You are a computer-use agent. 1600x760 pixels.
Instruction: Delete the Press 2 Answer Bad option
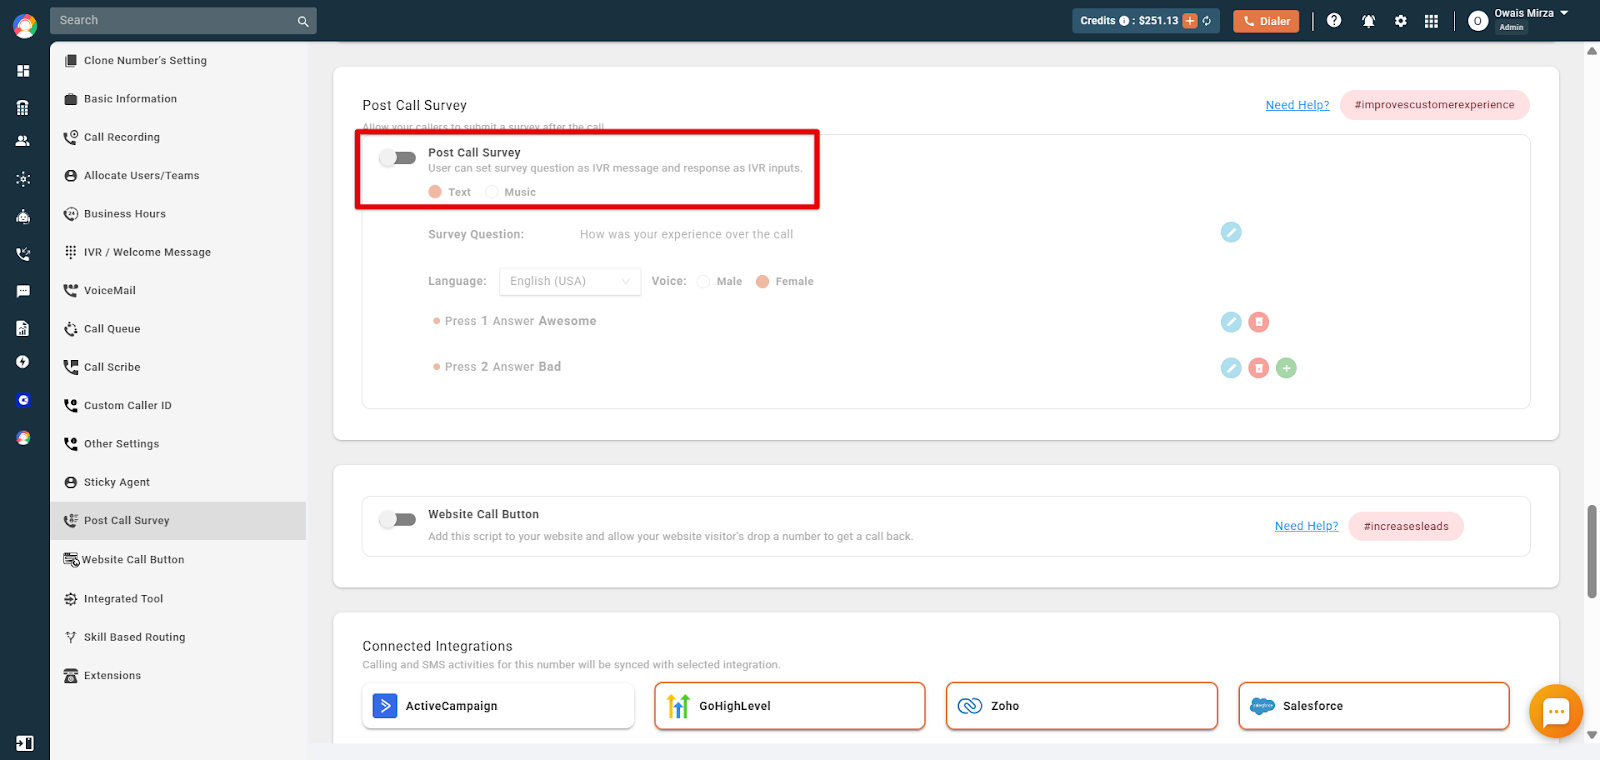pos(1259,368)
